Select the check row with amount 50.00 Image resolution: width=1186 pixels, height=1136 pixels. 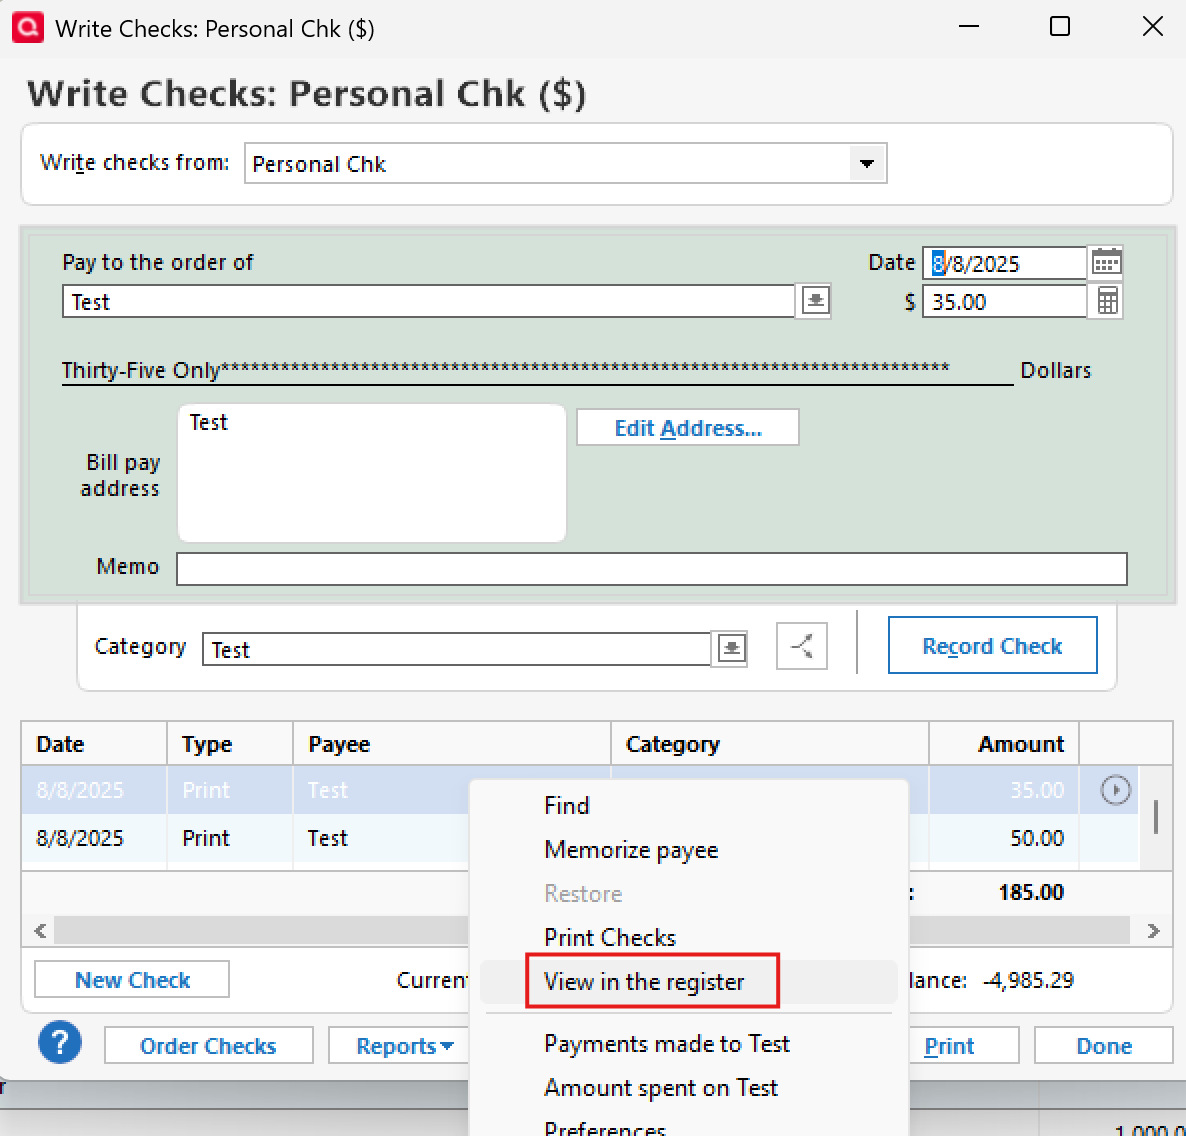[579, 838]
